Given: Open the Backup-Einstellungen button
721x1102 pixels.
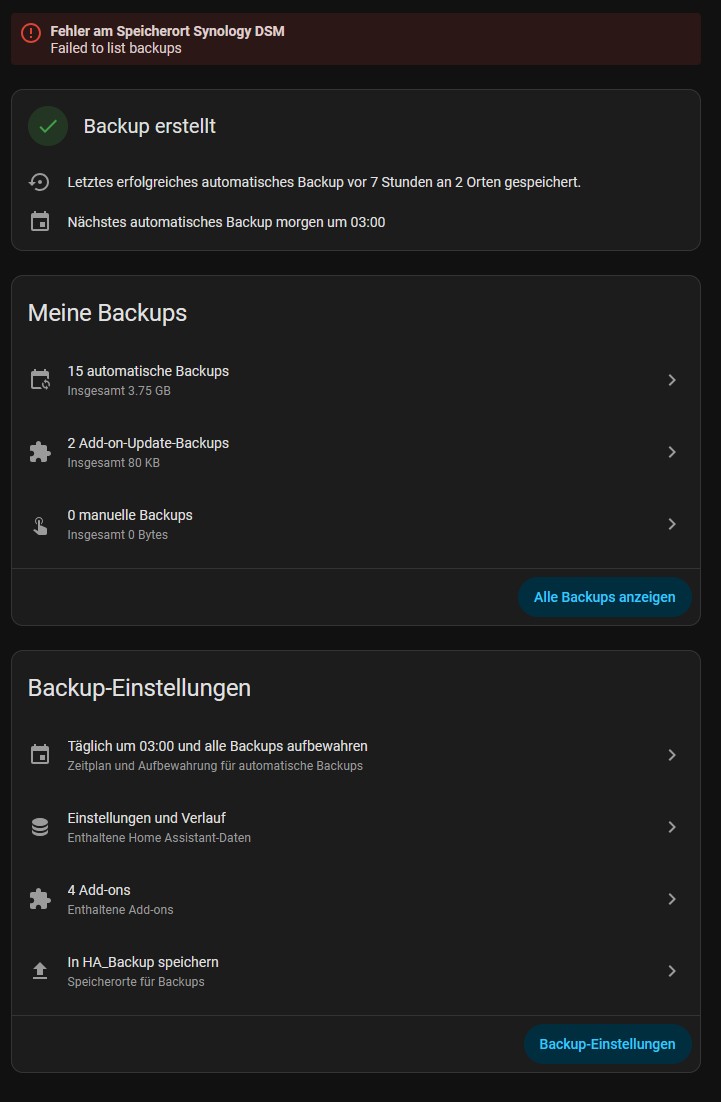Looking at the screenshot, I should (607, 1044).
